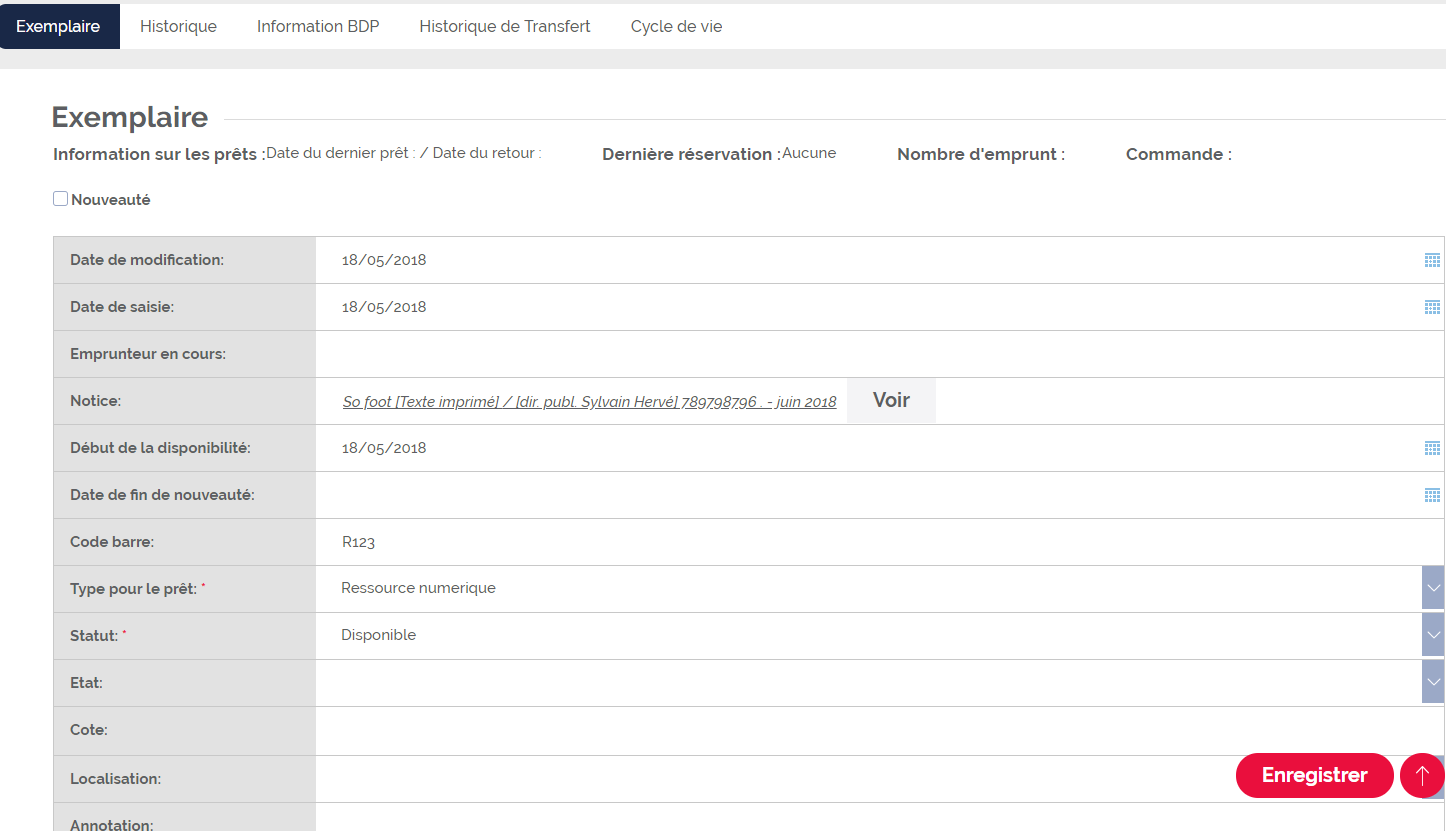Tick the Nouveauté checkbox
Screen dimensions: 1446x831
tap(60, 199)
